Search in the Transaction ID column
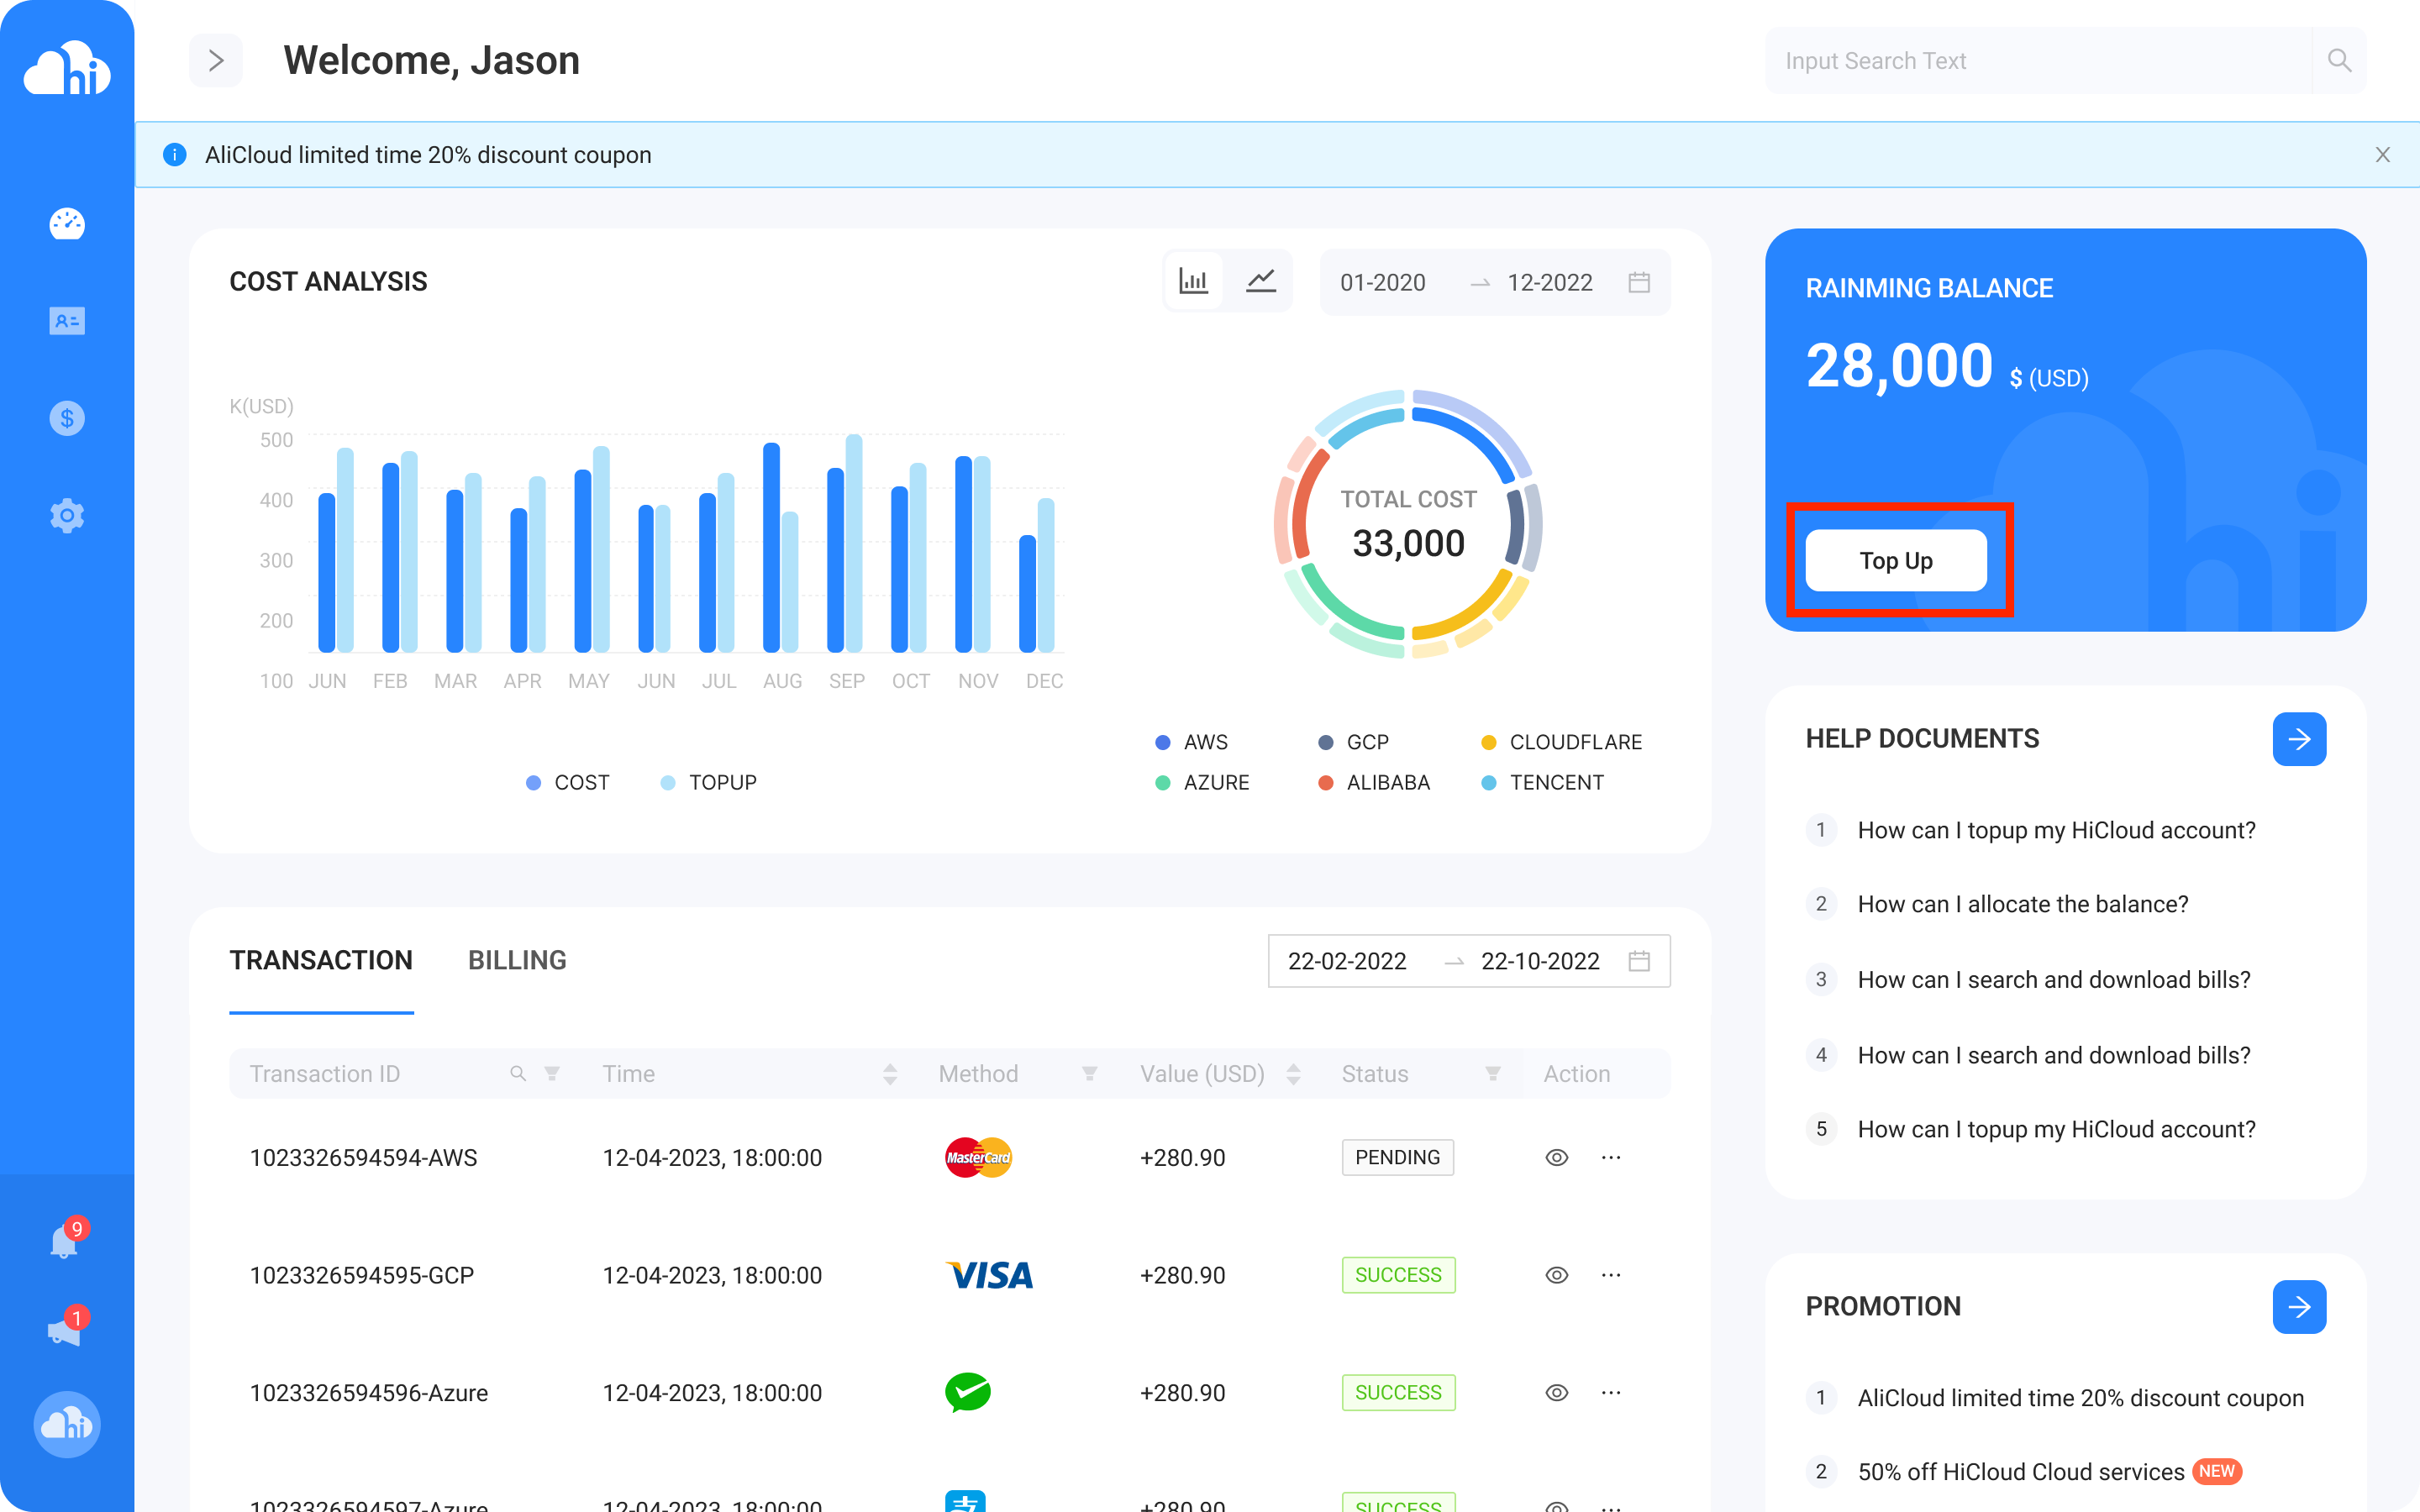Image resolution: width=2420 pixels, height=1512 pixels. click(x=518, y=1074)
